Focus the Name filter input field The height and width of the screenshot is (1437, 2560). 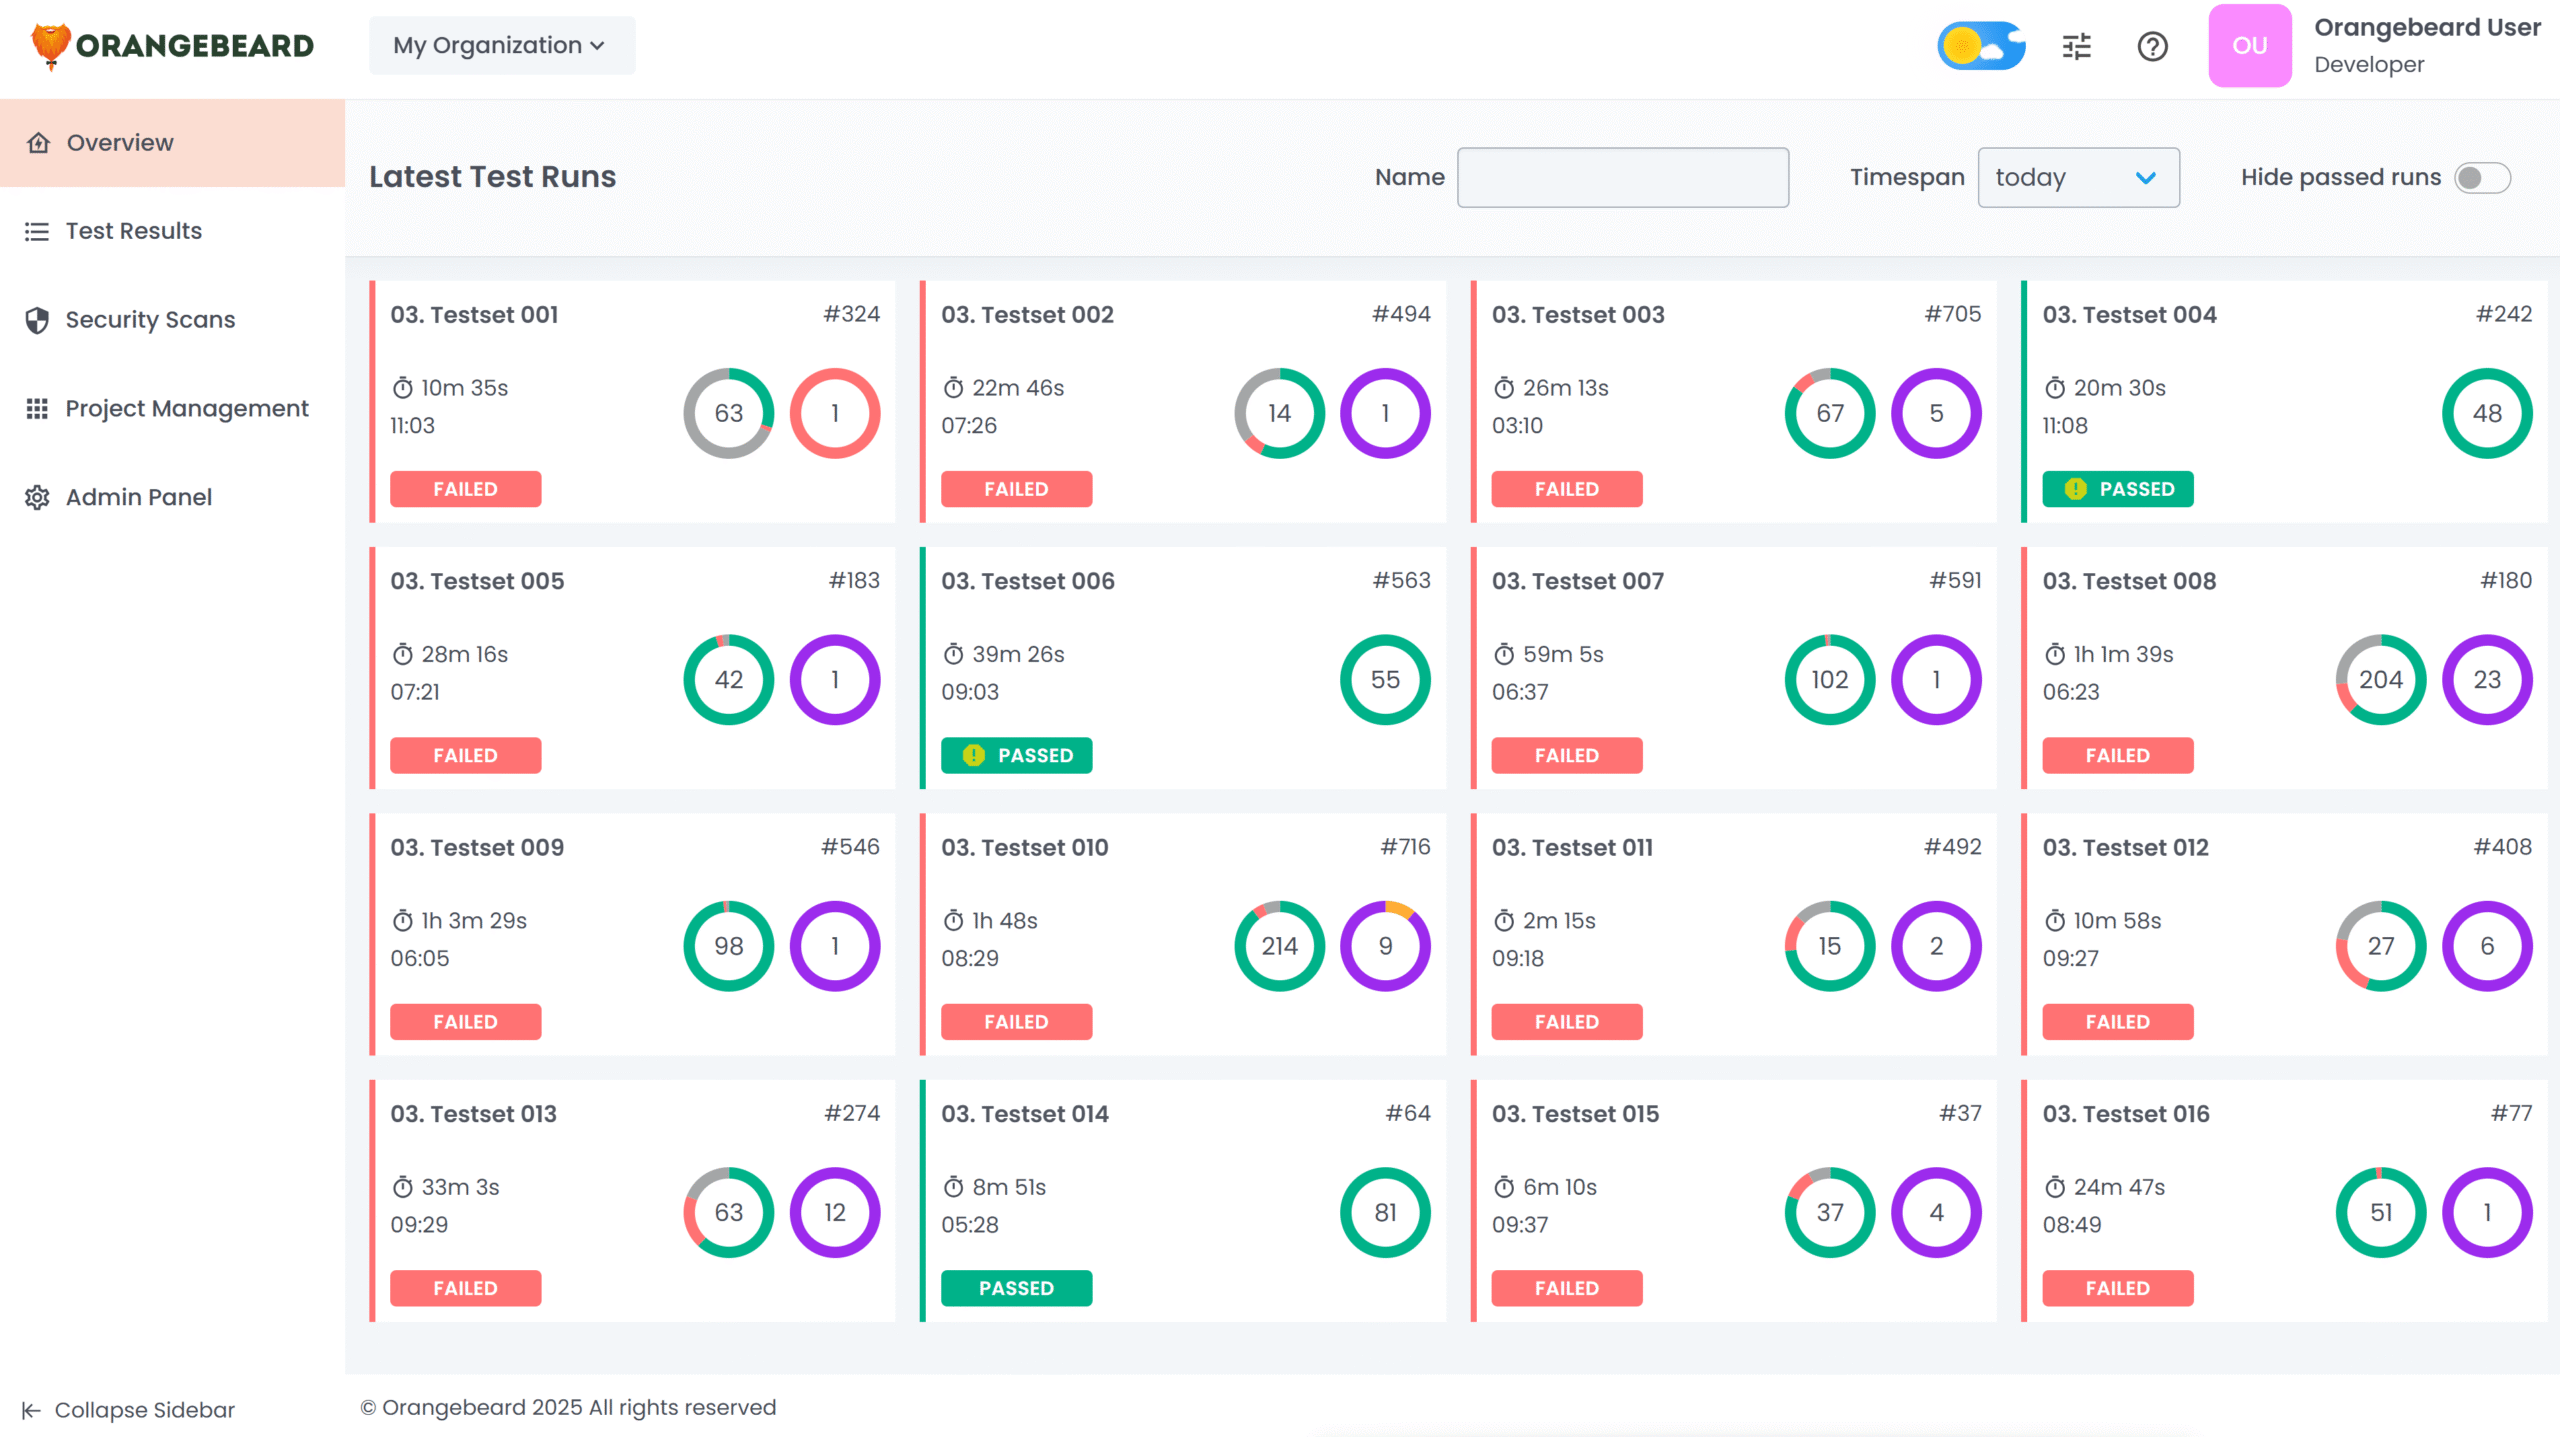coord(1622,178)
